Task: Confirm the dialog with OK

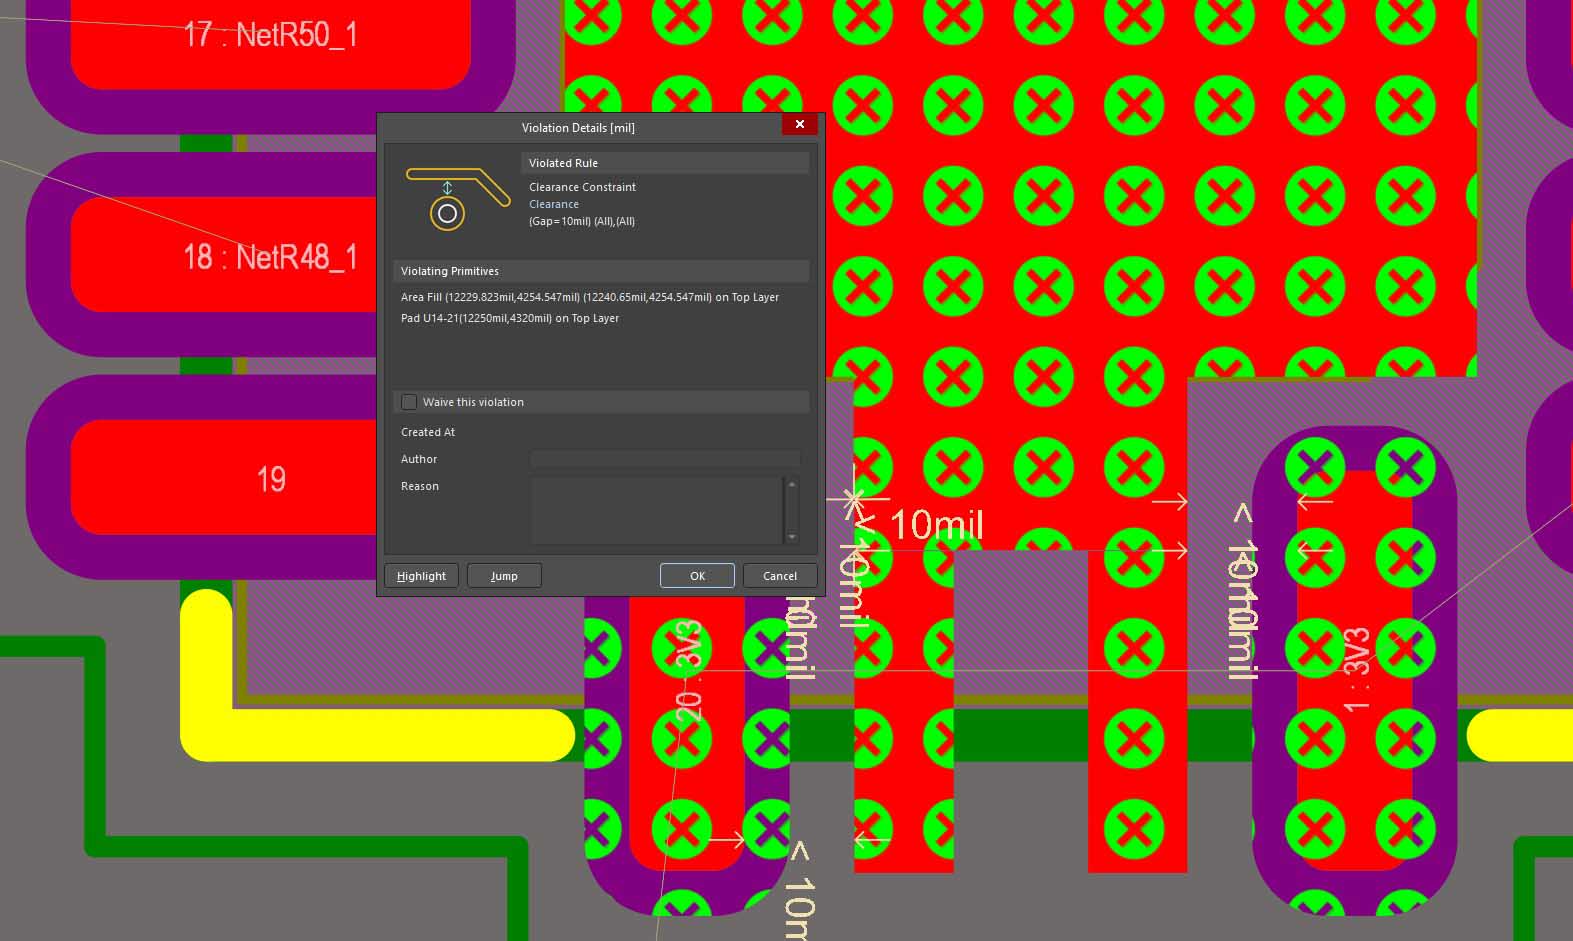Action: point(697,576)
